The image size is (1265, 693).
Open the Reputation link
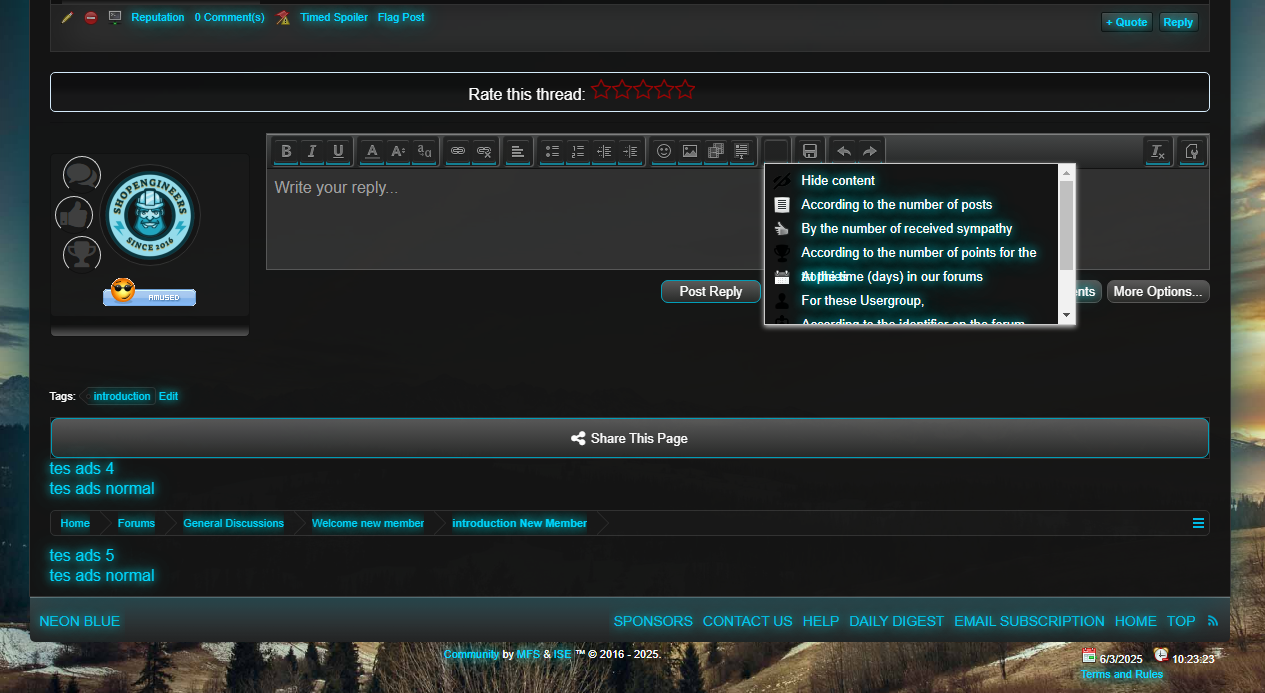pos(158,17)
